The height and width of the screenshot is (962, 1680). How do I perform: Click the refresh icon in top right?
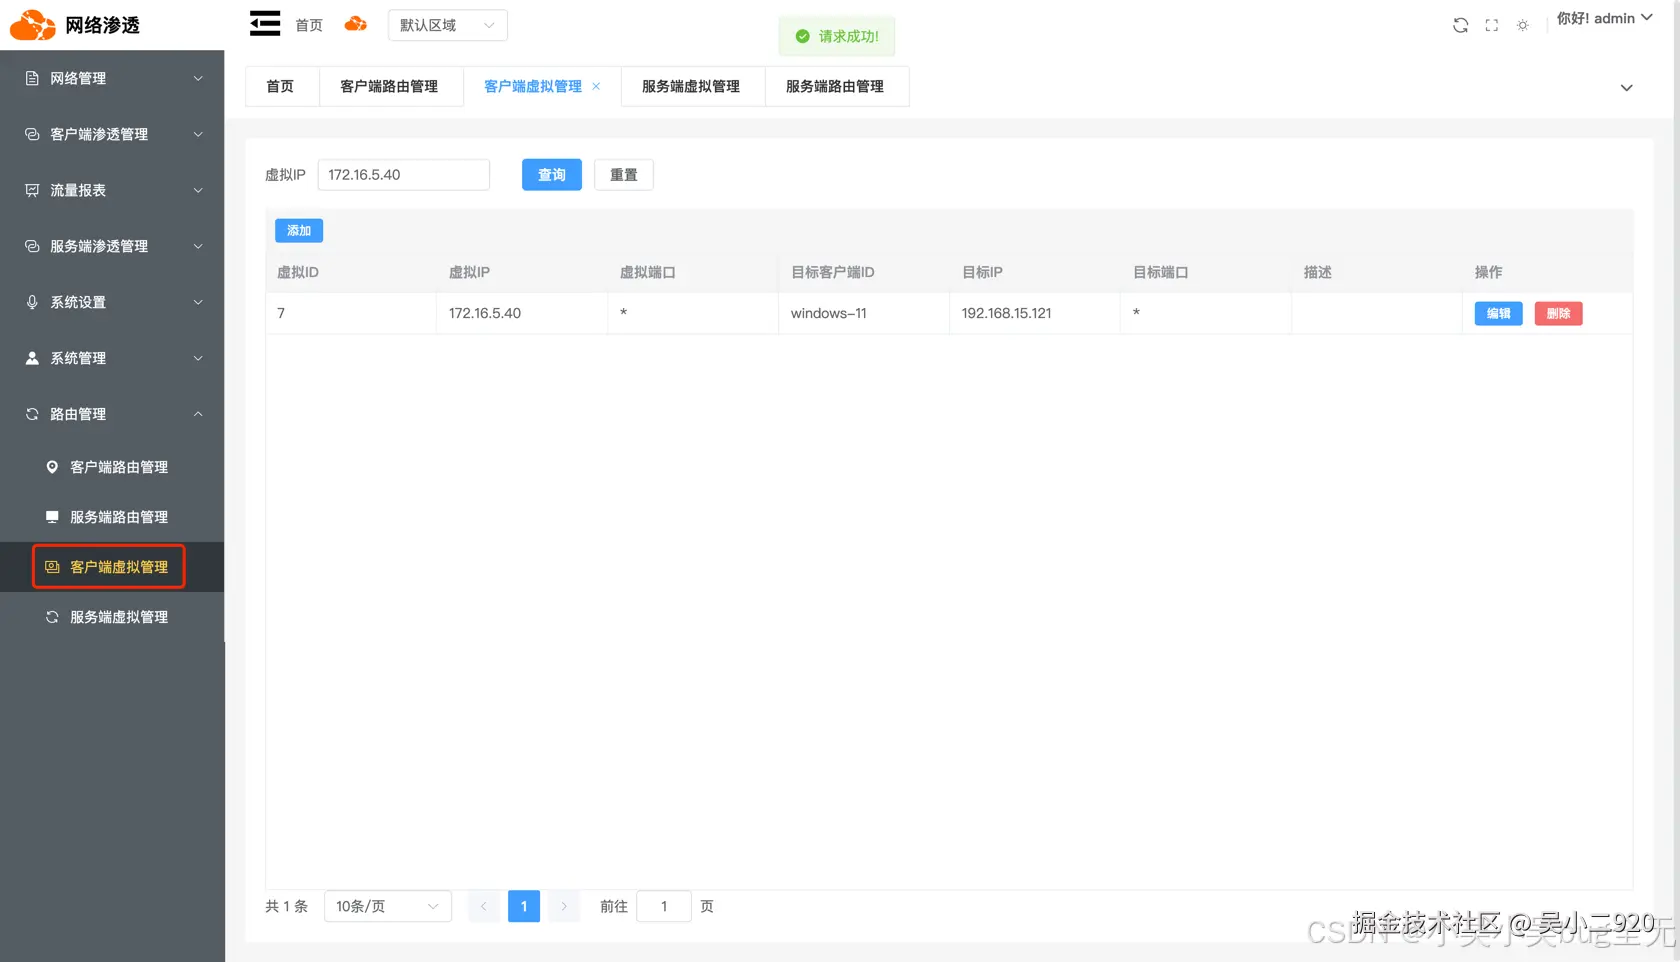coord(1460,24)
